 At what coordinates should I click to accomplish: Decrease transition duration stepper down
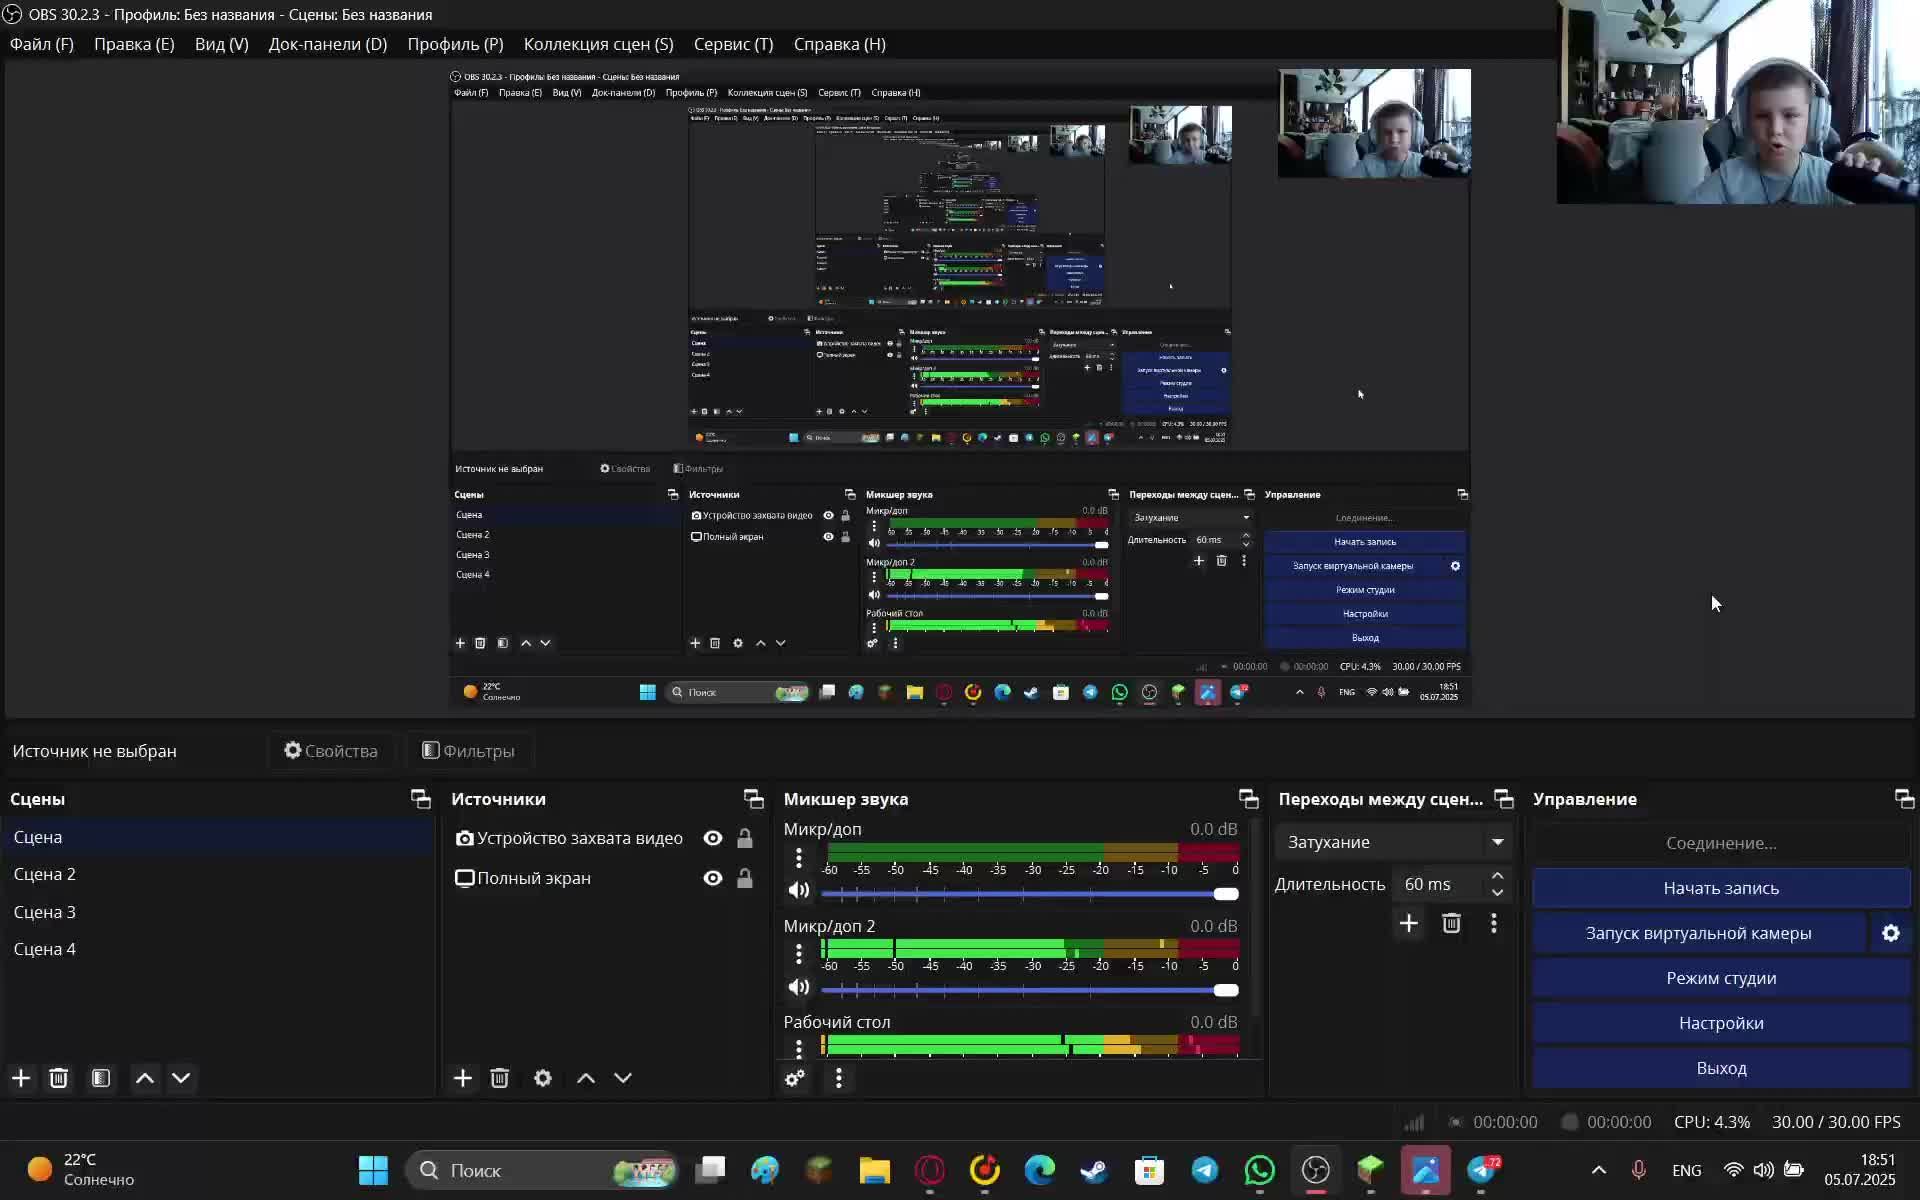pos(1497,892)
